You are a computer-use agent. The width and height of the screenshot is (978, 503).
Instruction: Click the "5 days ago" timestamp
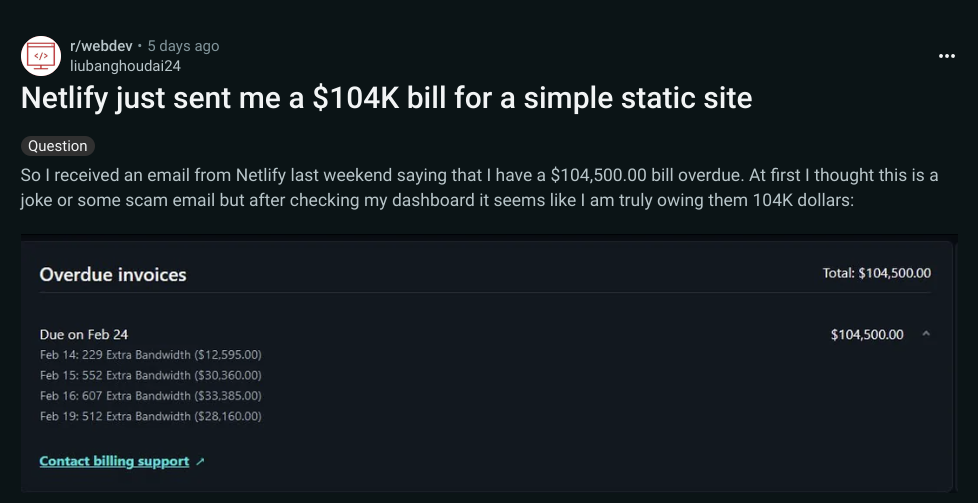point(183,46)
